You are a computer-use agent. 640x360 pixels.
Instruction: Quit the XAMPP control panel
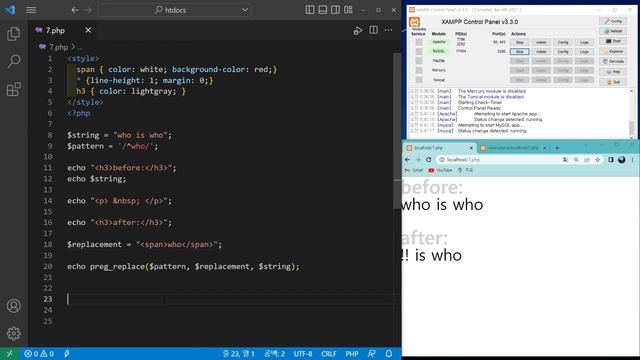(613, 82)
